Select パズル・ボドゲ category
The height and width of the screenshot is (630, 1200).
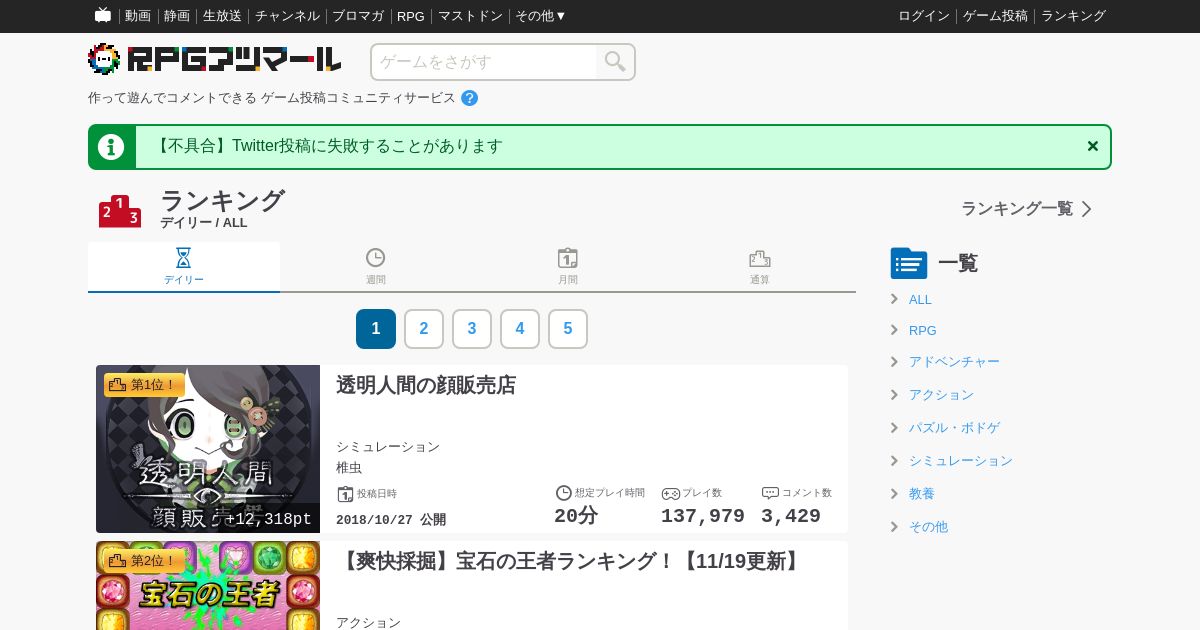click(954, 428)
